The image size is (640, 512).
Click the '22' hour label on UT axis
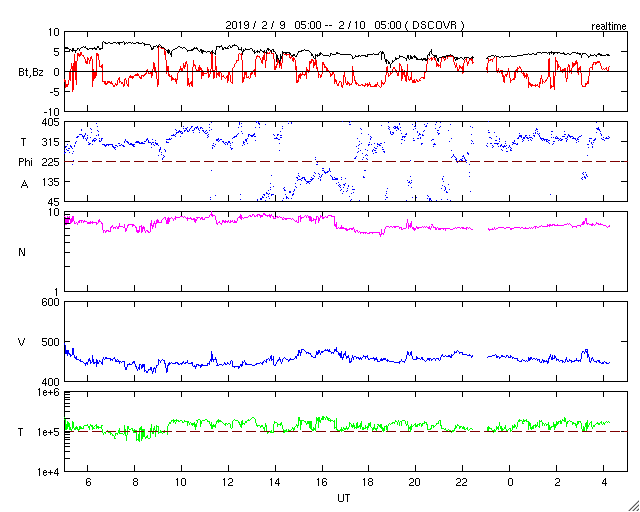pos(462,482)
